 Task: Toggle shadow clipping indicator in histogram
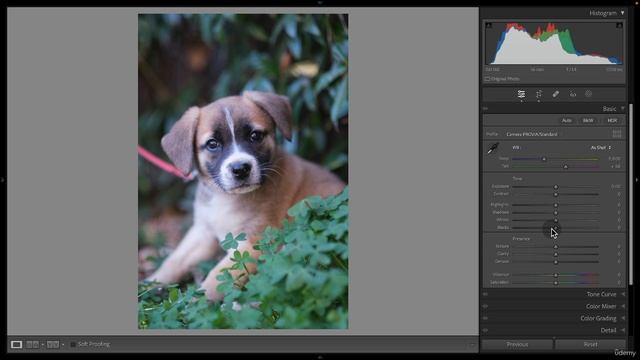[x=489, y=25]
